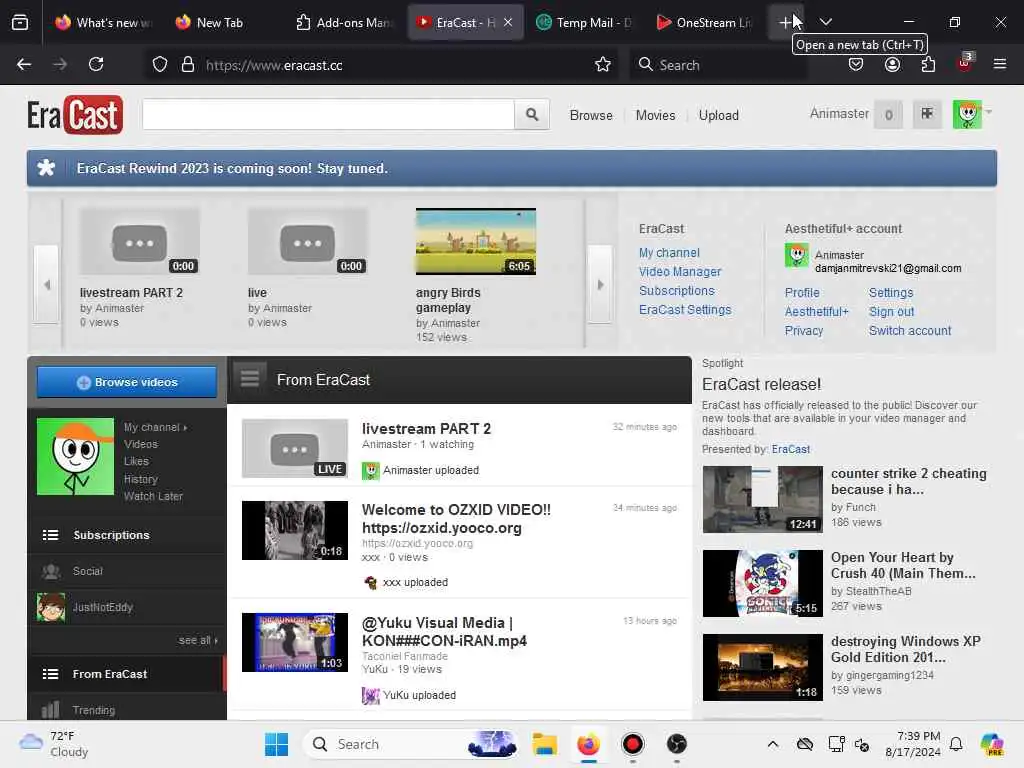Screen dimensions: 1024x768
Task: Switch to the OneStream Live tab
Action: 705,22
